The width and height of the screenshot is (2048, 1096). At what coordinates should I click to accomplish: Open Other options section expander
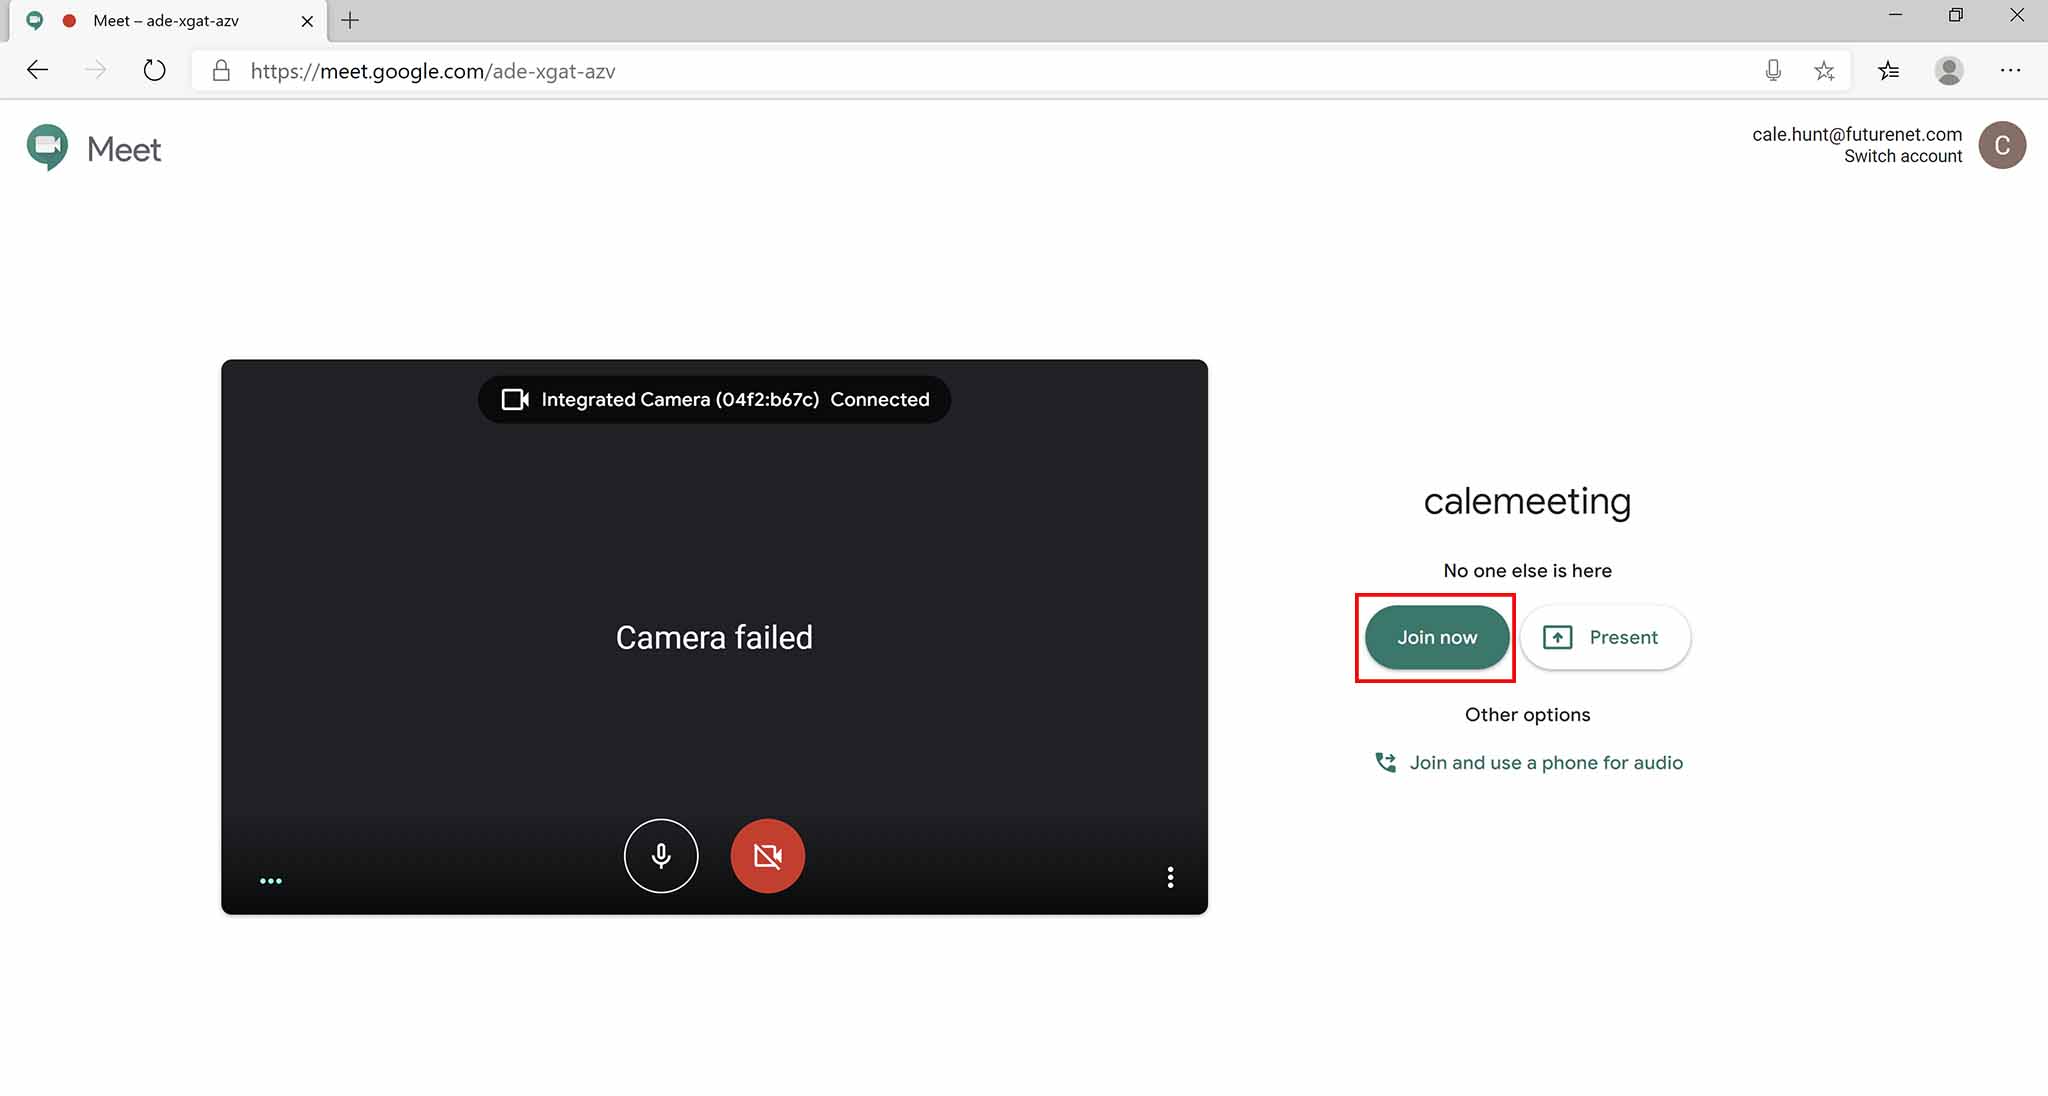[x=1528, y=714]
